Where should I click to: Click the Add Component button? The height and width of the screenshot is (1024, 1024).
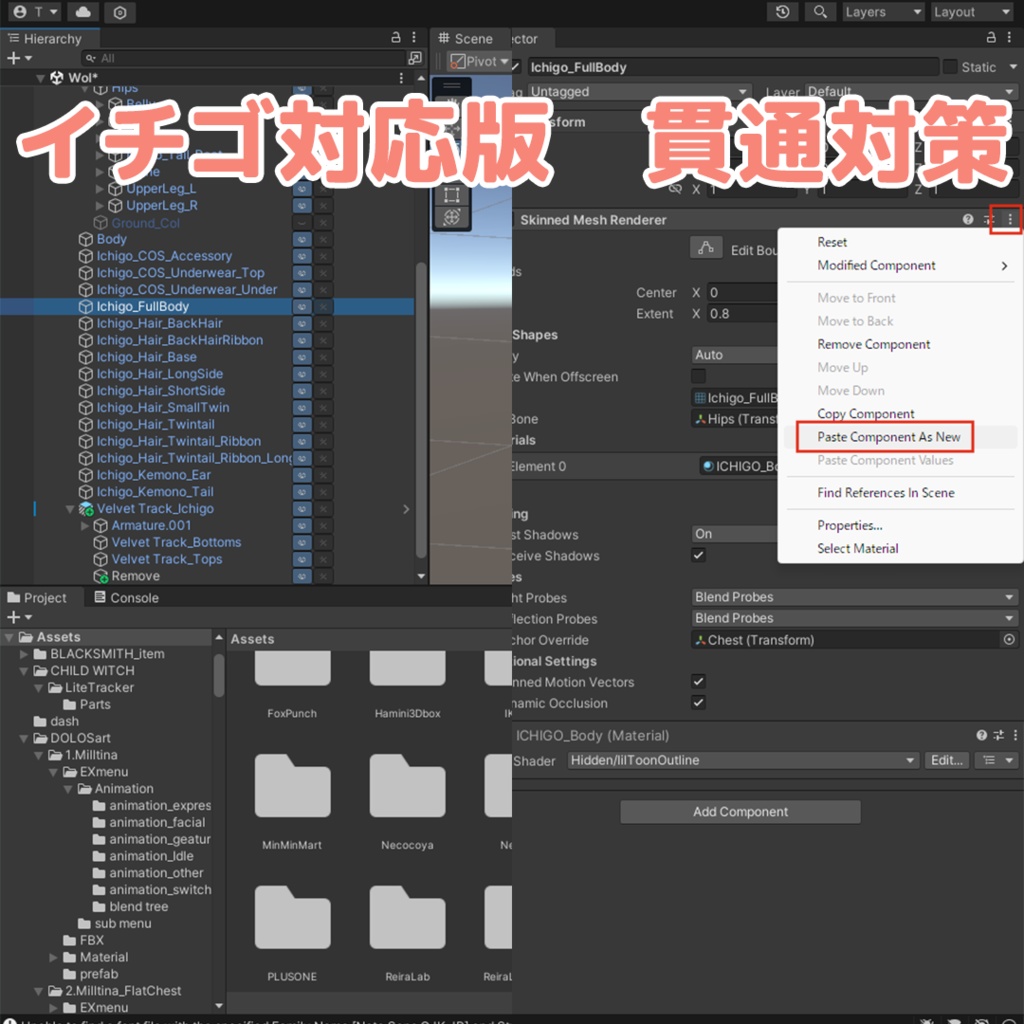click(740, 812)
